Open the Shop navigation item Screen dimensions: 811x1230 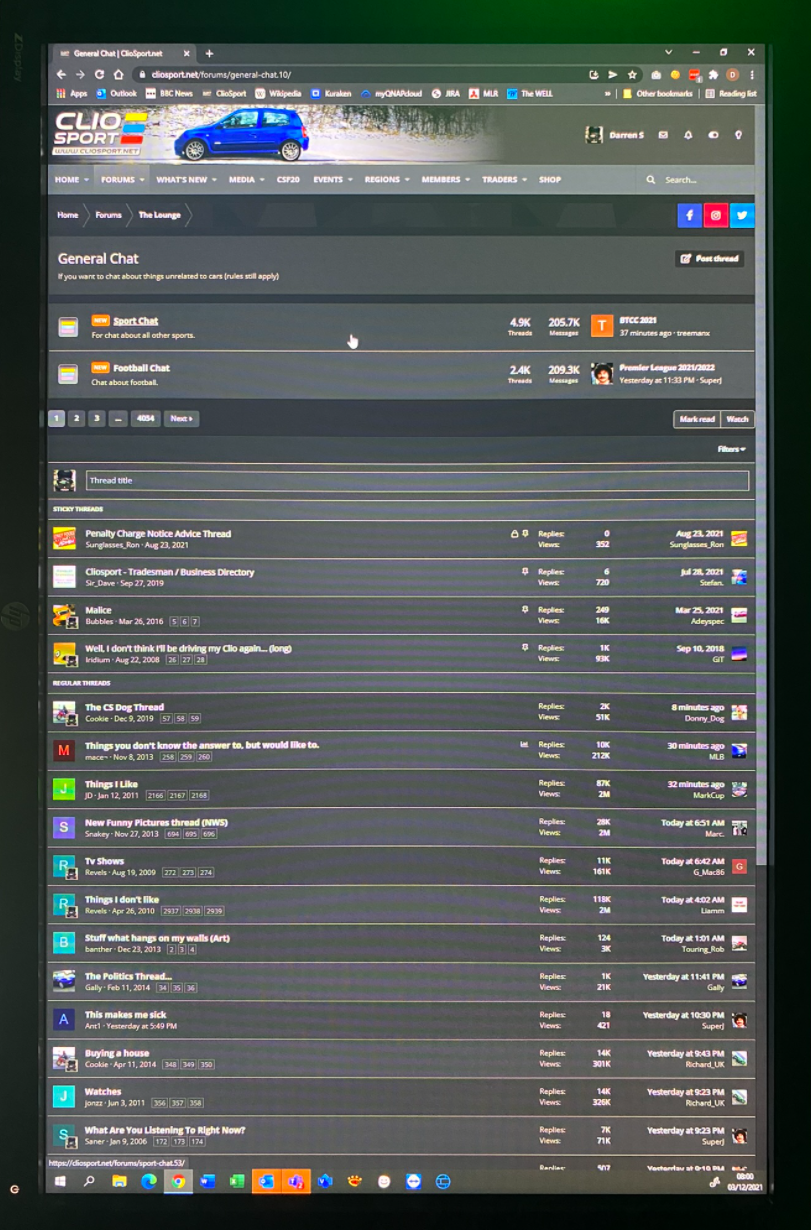(x=550, y=180)
